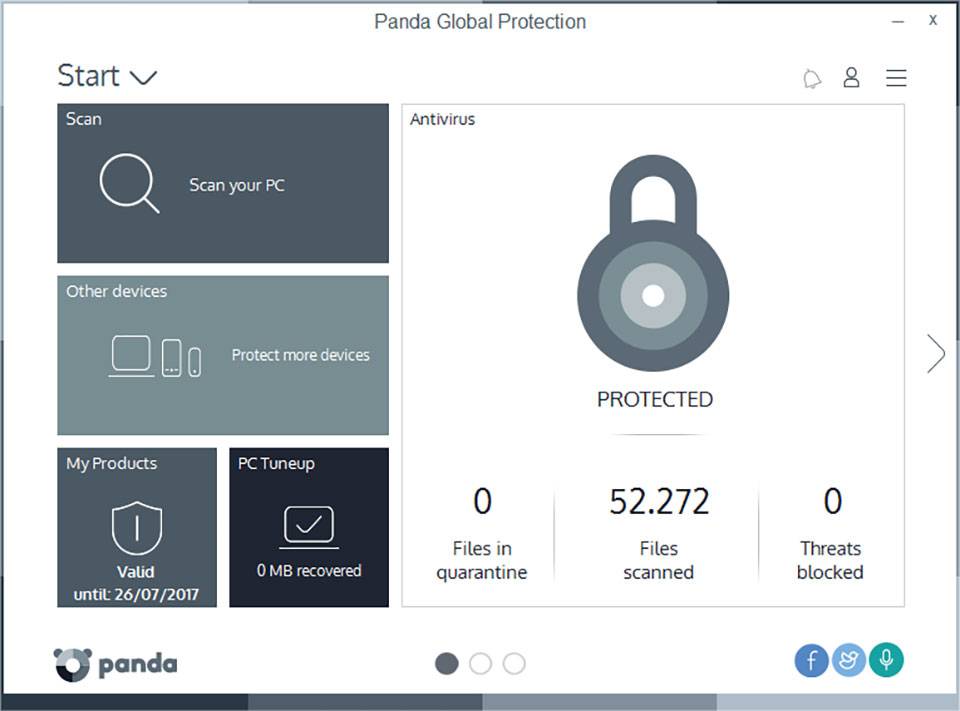
Task: Click the padlock Protected icon
Action: click(x=653, y=263)
